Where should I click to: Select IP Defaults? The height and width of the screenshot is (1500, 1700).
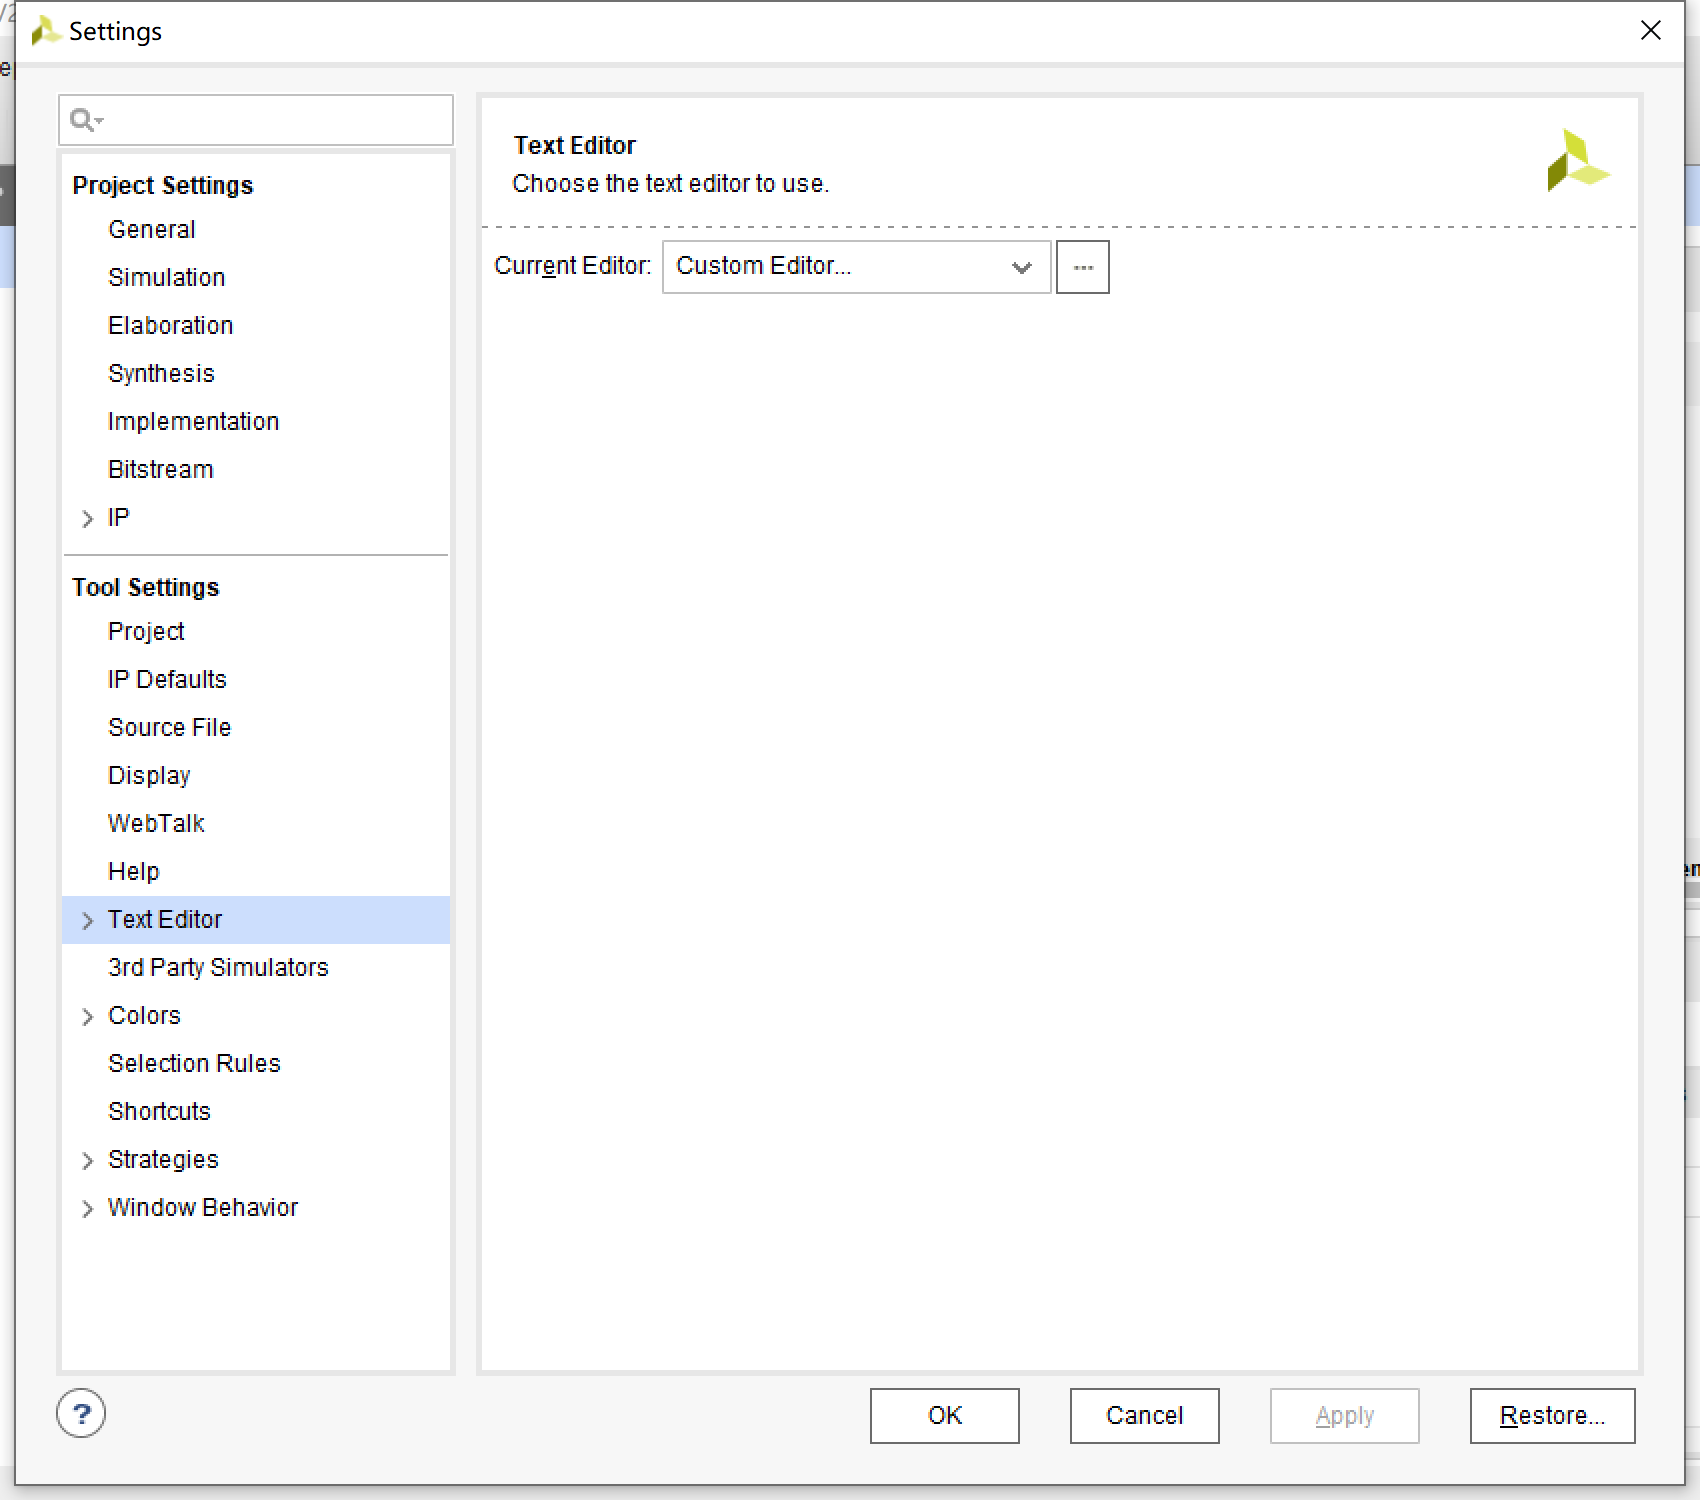point(168,679)
